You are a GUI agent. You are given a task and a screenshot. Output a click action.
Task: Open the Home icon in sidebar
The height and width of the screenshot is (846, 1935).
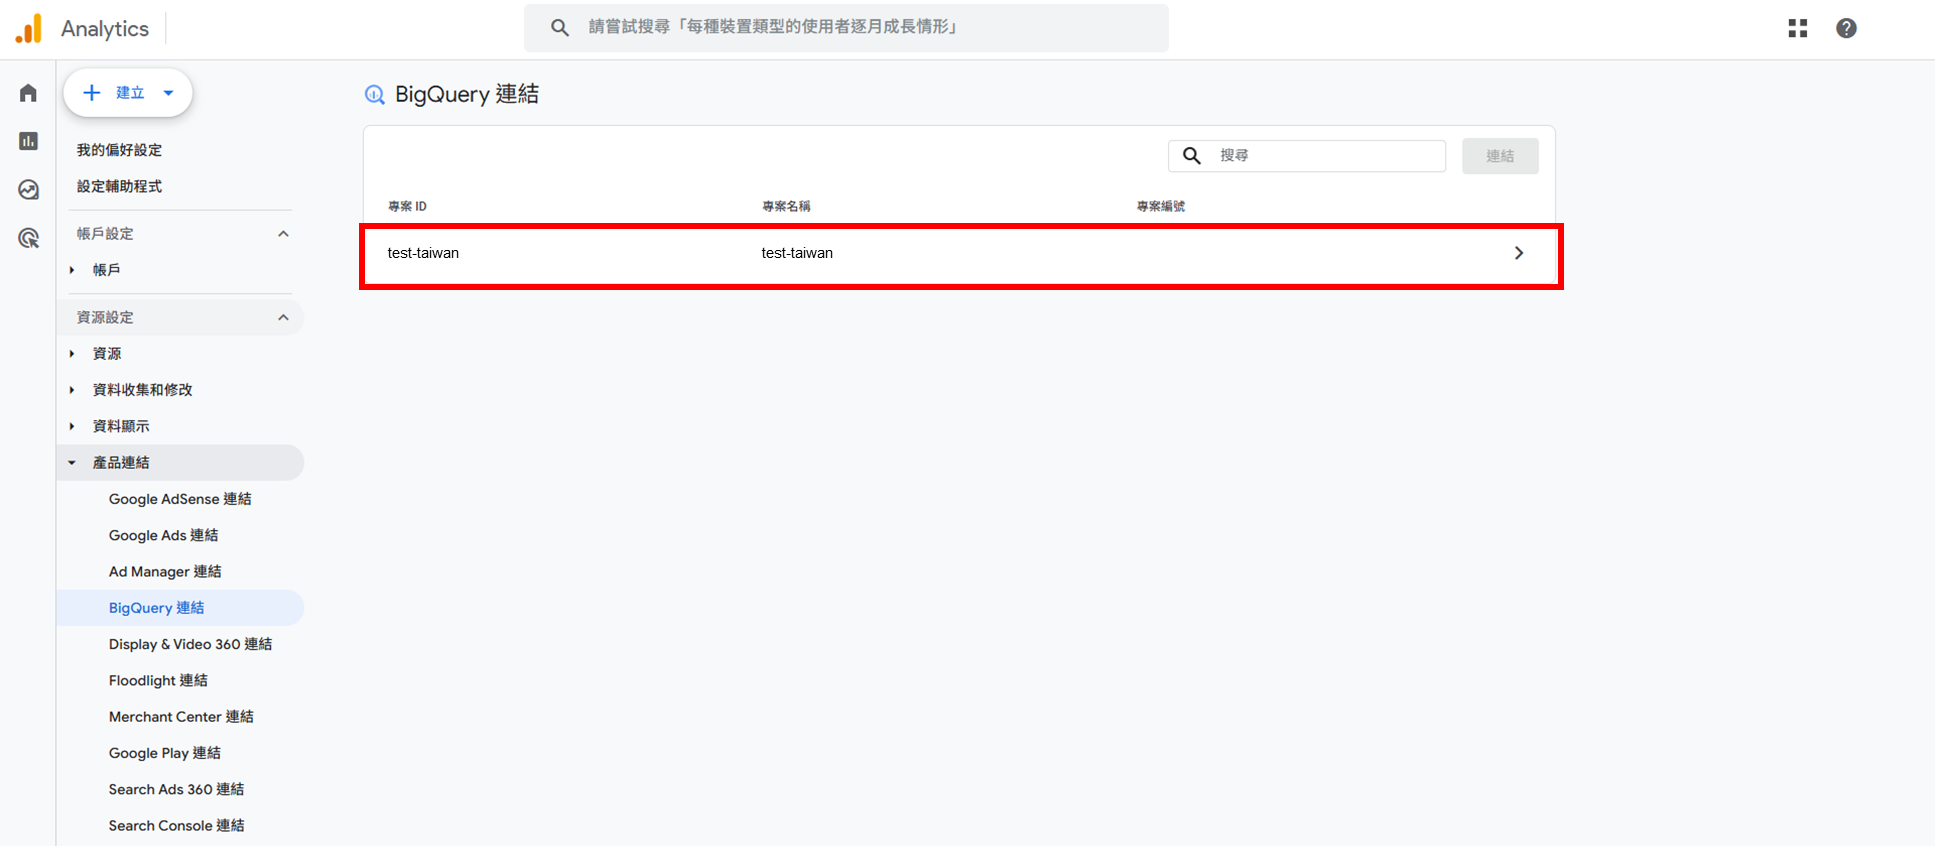pyautogui.click(x=28, y=93)
